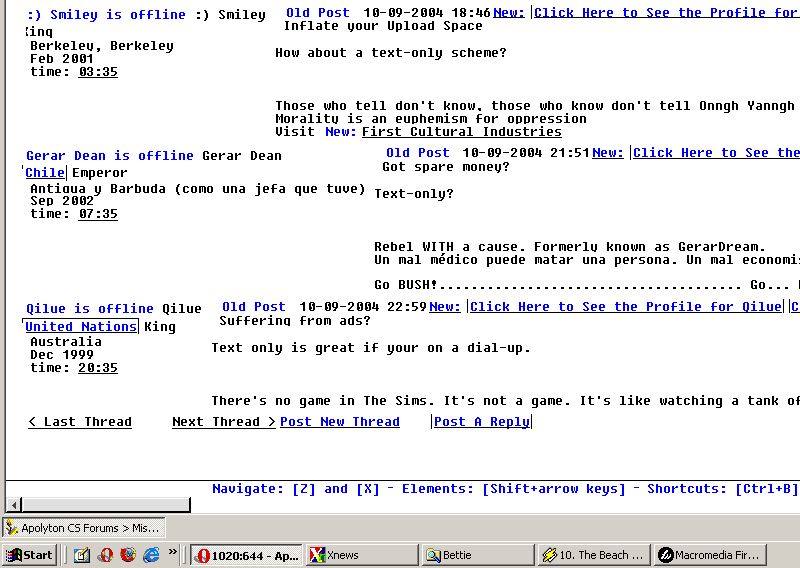Switch to Macromedia Fireworks in taskbar
This screenshot has width=800, height=568.
(710, 555)
